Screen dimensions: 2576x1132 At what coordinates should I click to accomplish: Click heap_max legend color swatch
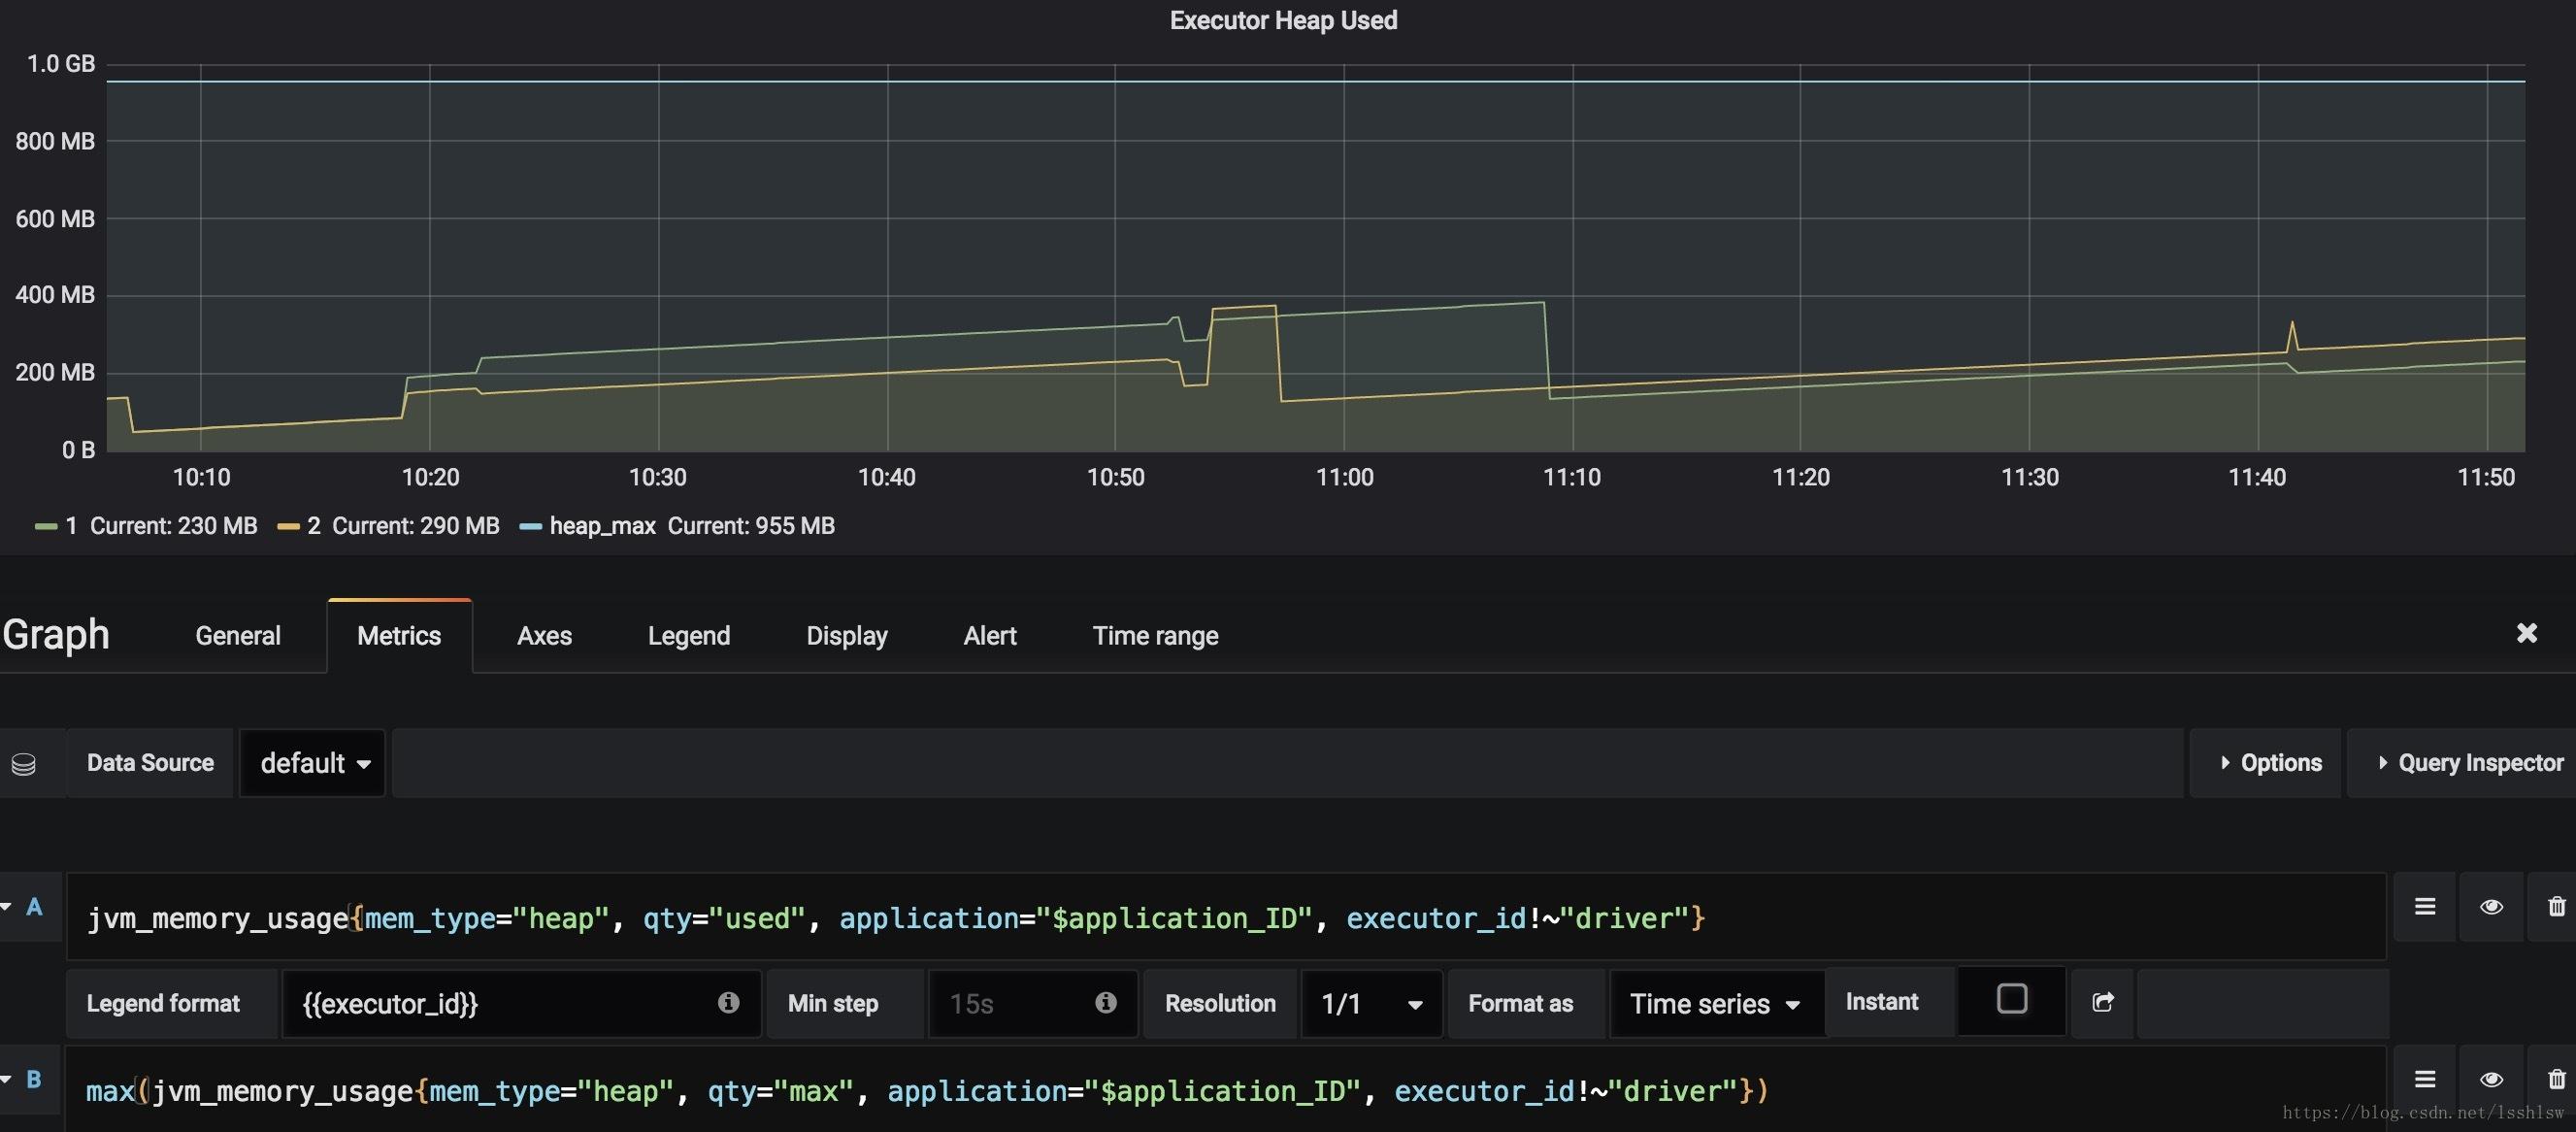[531, 527]
